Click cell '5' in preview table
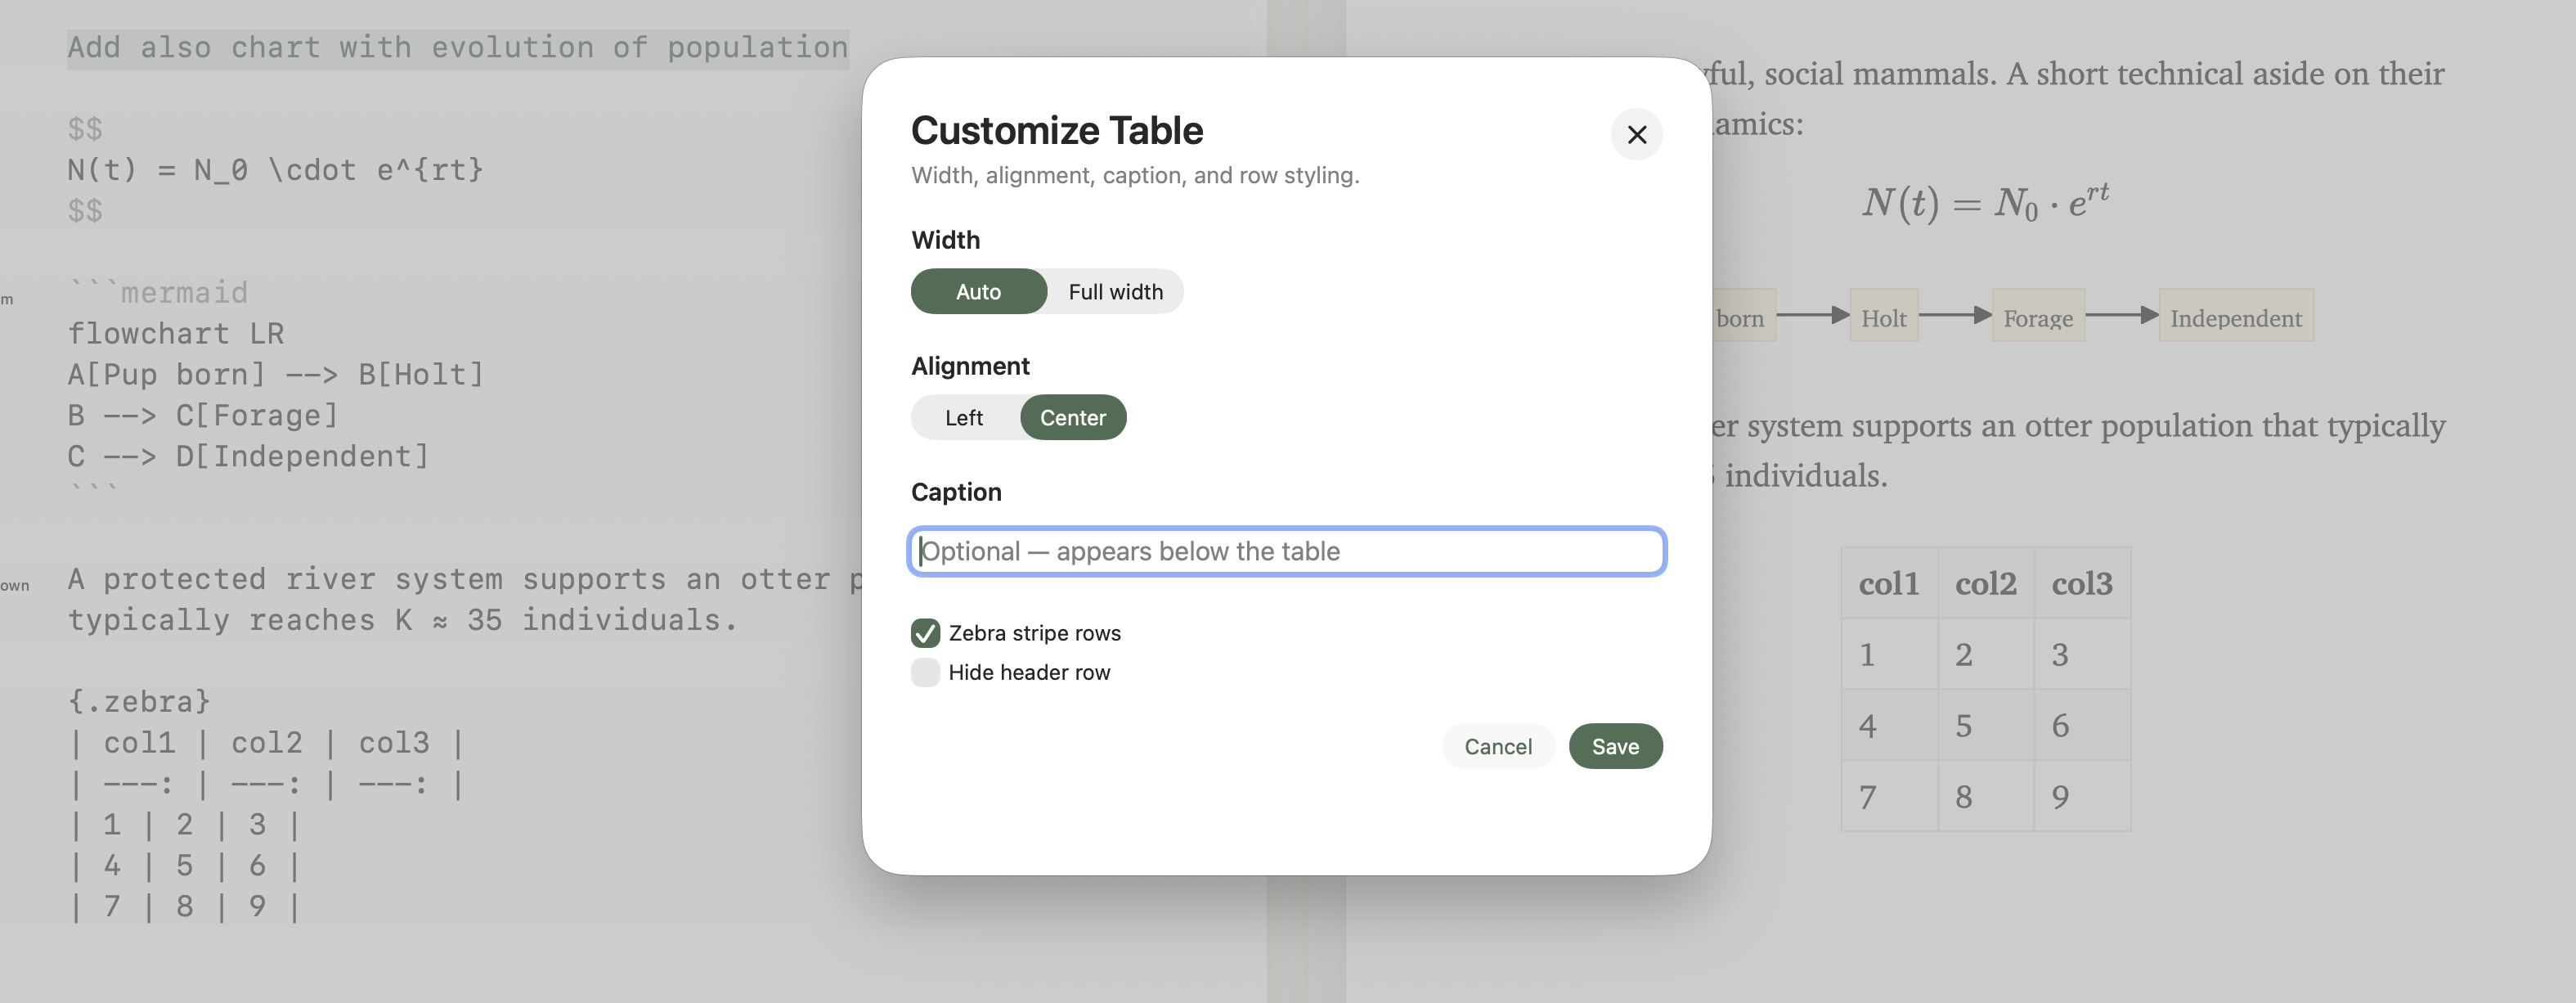The height and width of the screenshot is (1003, 2576). click(x=1986, y=725)
